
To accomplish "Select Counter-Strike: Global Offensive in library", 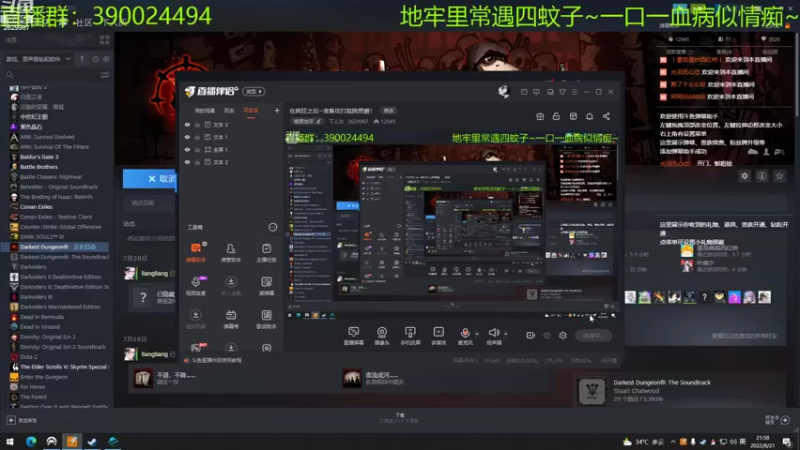I will pyautogui.click(x=61, y=227).
